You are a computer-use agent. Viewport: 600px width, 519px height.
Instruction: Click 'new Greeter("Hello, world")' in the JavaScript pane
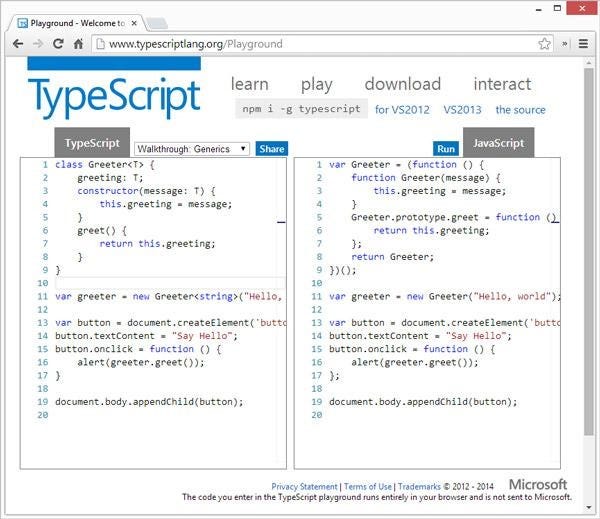(x=481, y=296)
